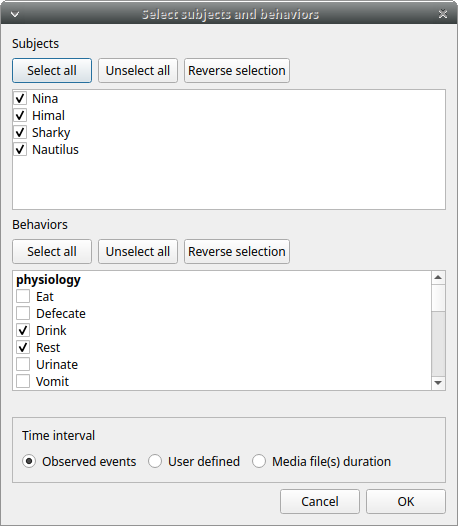Confirm with the OK button
458x526 pixels.
[x=406, y=502]
